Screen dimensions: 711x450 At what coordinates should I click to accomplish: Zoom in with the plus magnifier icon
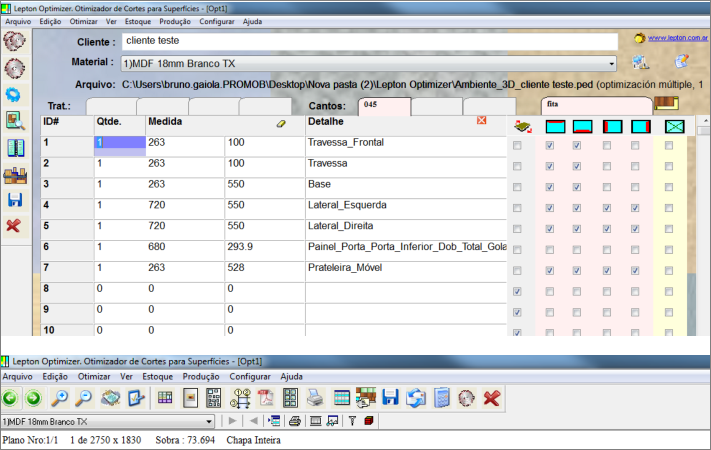click(x=59, y=398)
